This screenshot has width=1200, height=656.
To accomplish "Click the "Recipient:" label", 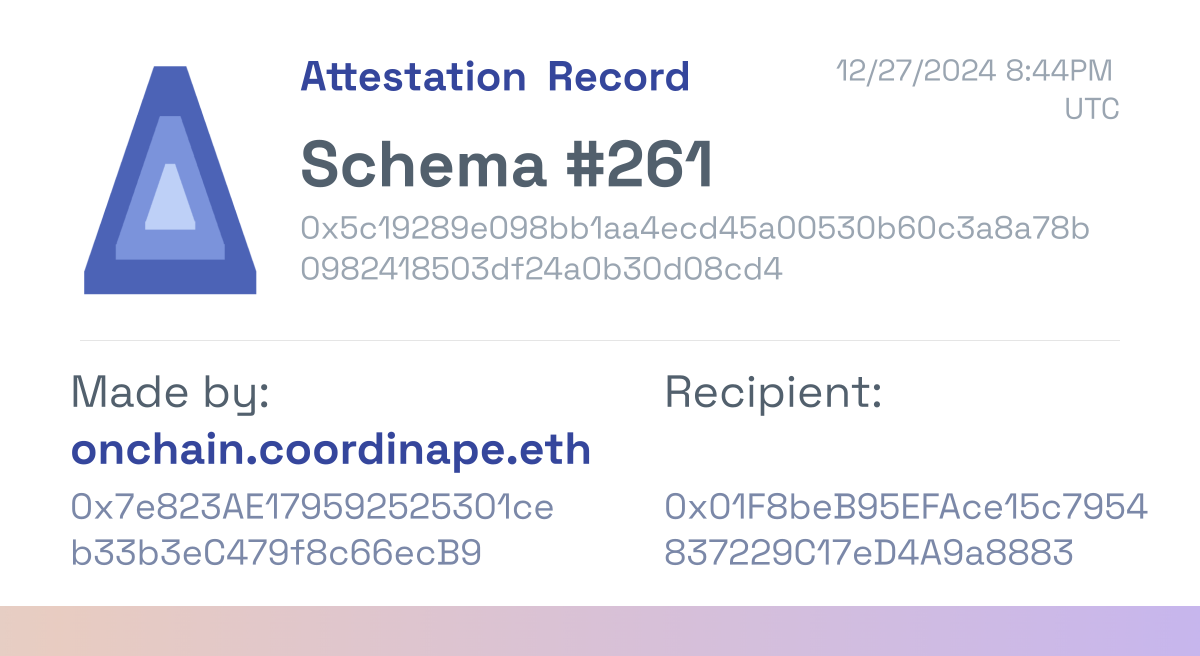I will (x=773, y=393).
